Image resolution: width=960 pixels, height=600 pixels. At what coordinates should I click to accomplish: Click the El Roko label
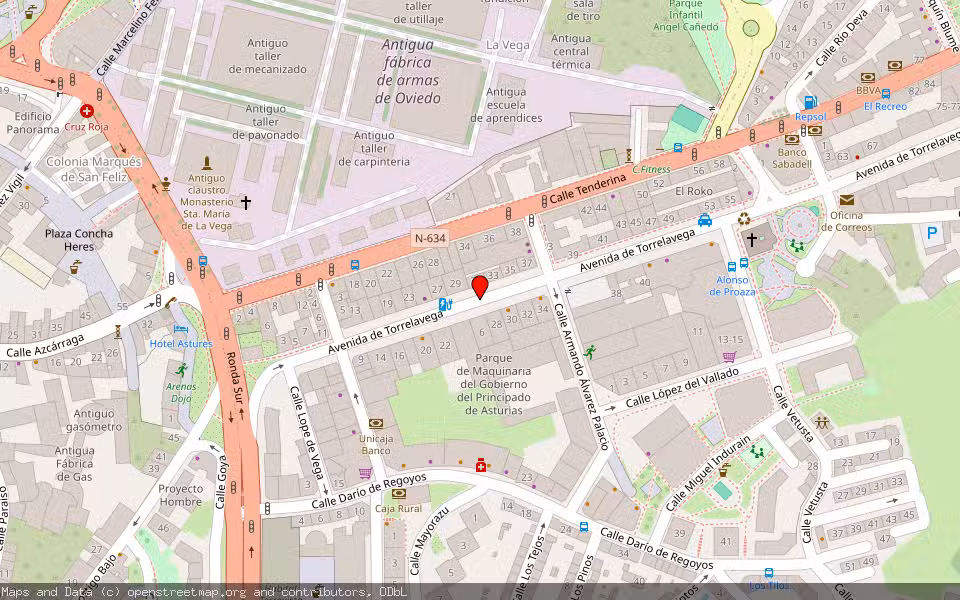(694, 191)
